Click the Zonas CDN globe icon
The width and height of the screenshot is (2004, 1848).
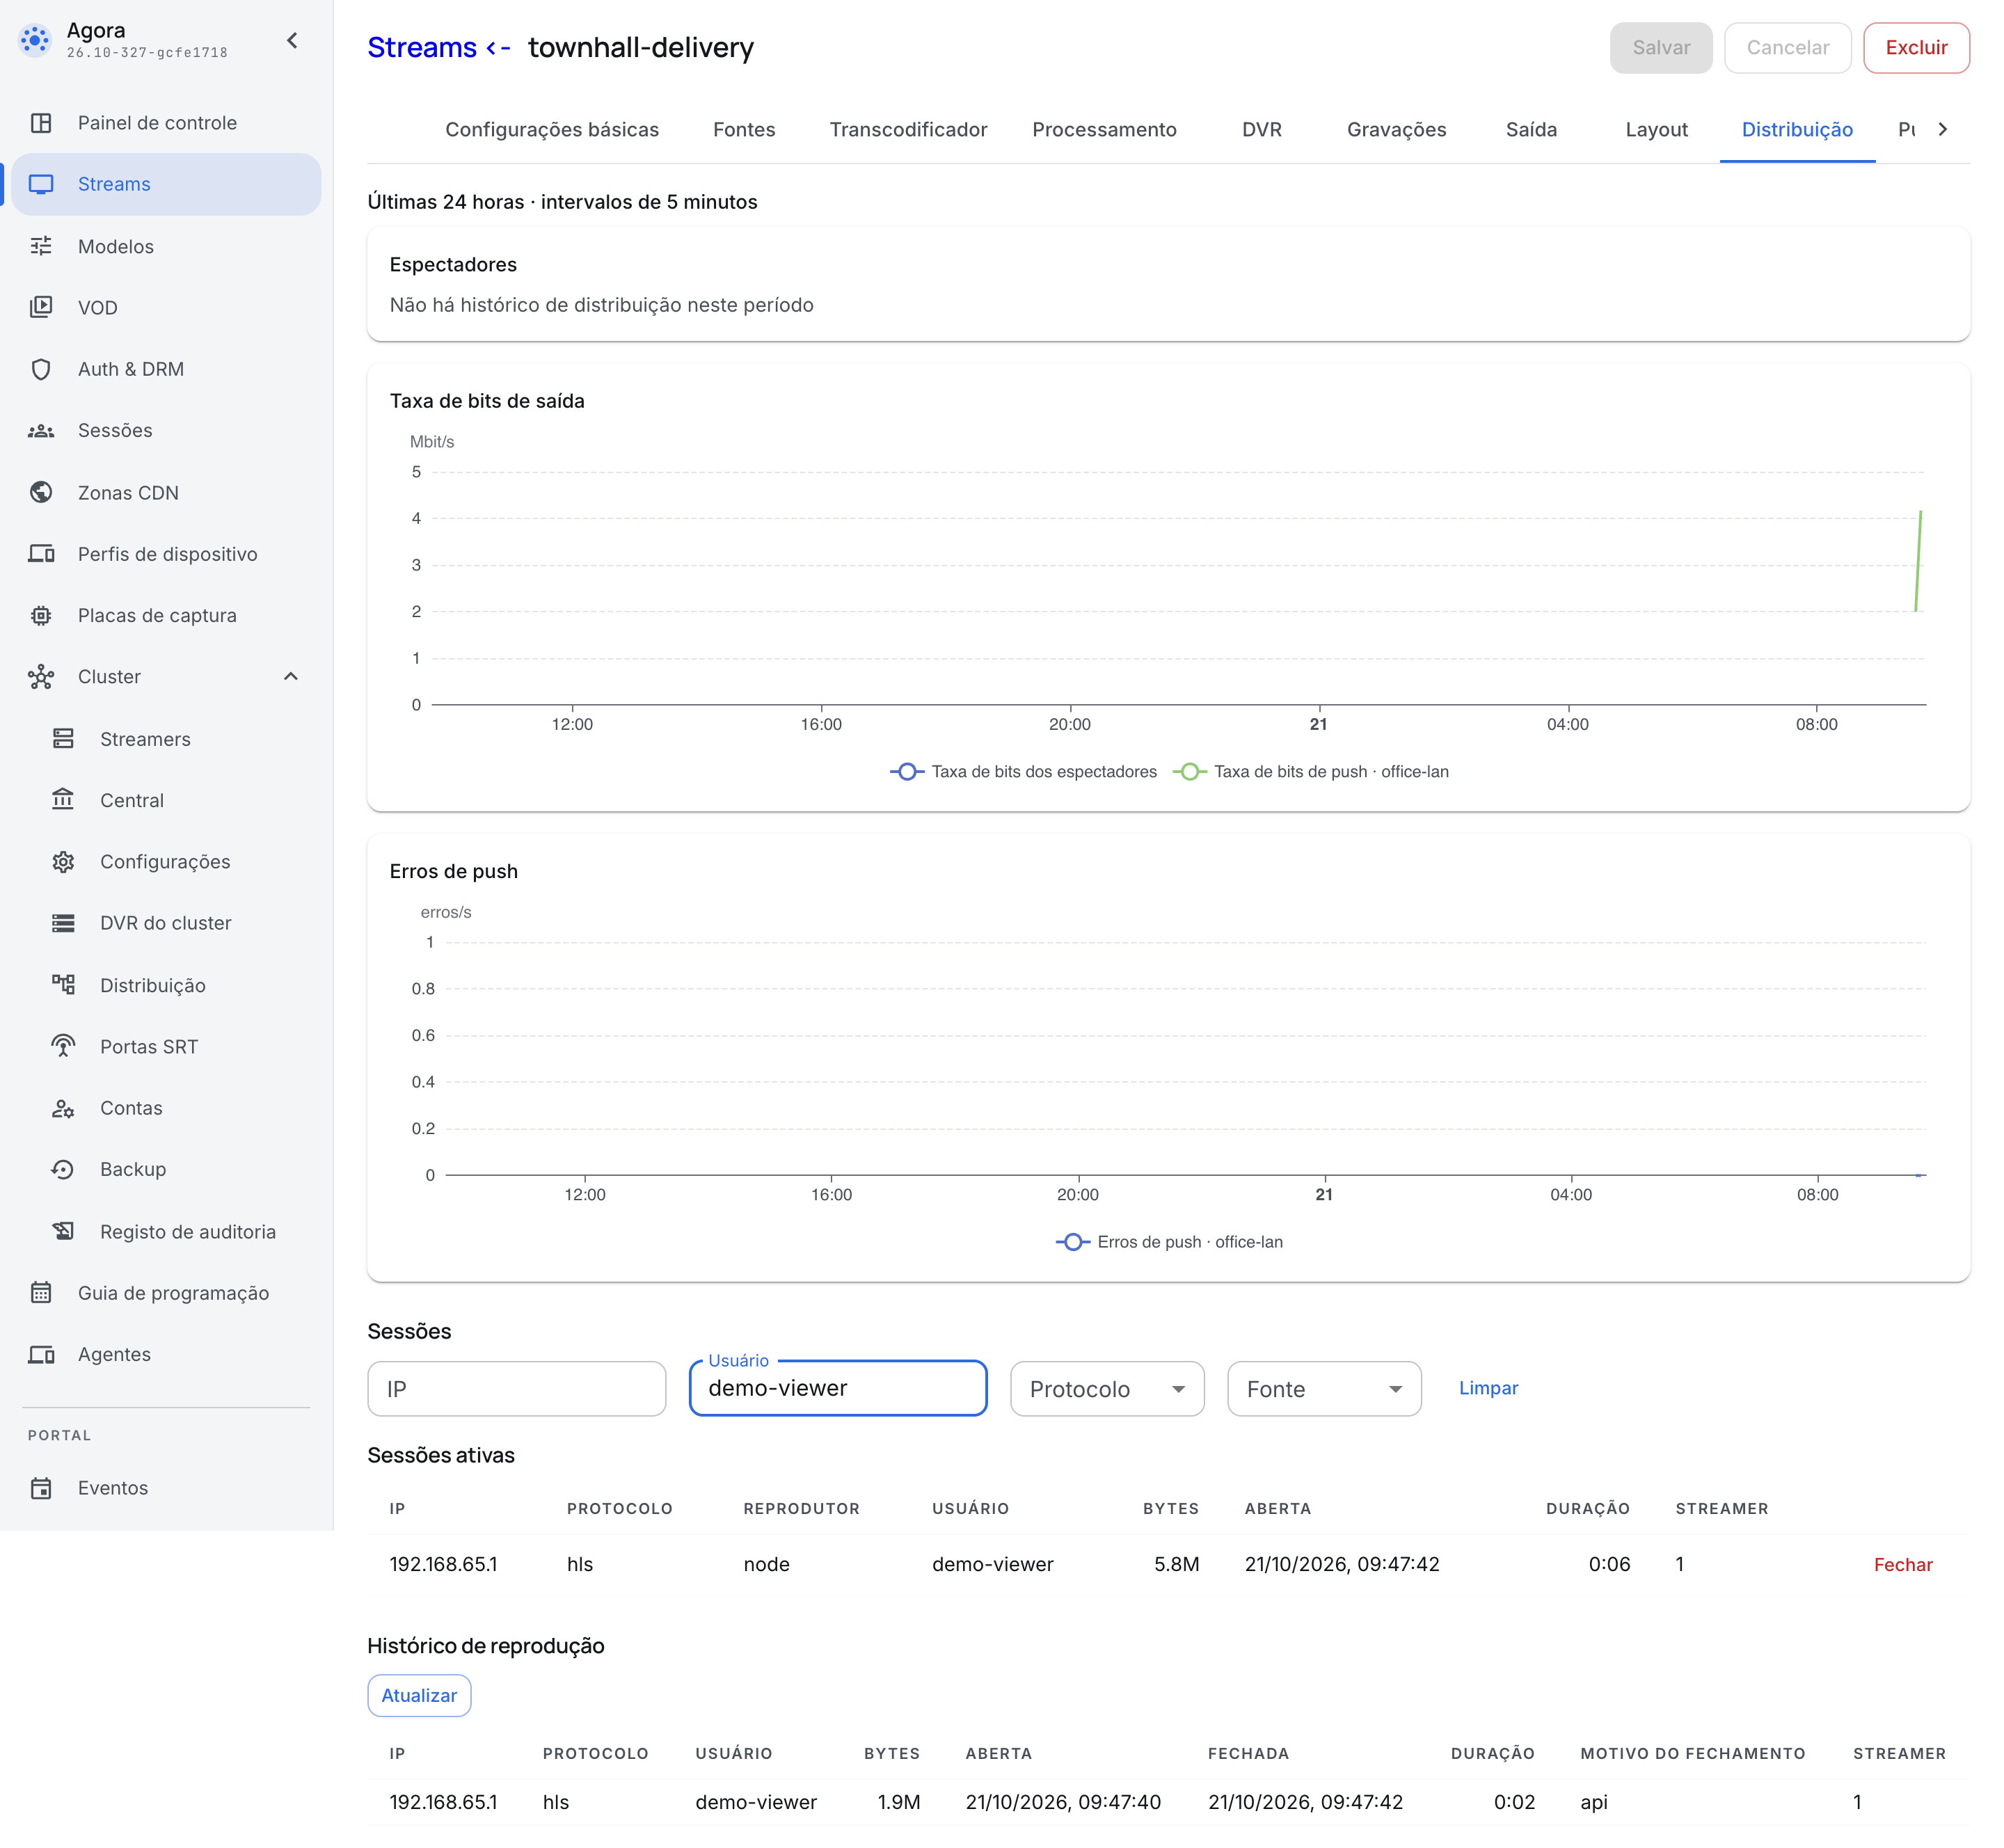tap(41, 492)
